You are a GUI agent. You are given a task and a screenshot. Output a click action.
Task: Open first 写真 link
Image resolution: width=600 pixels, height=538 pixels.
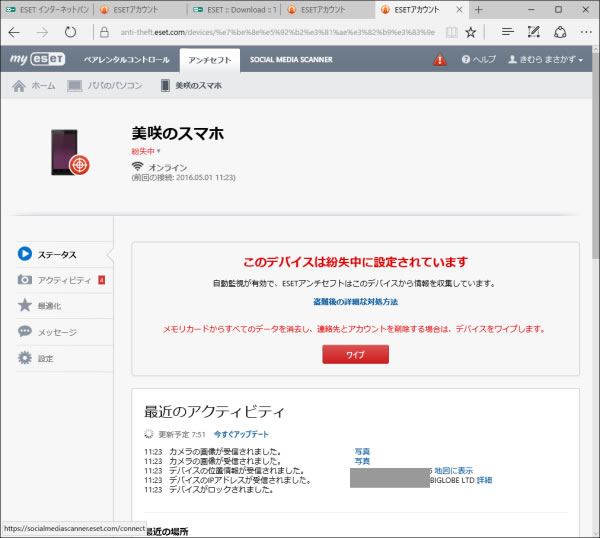click(x=362, y=452)
